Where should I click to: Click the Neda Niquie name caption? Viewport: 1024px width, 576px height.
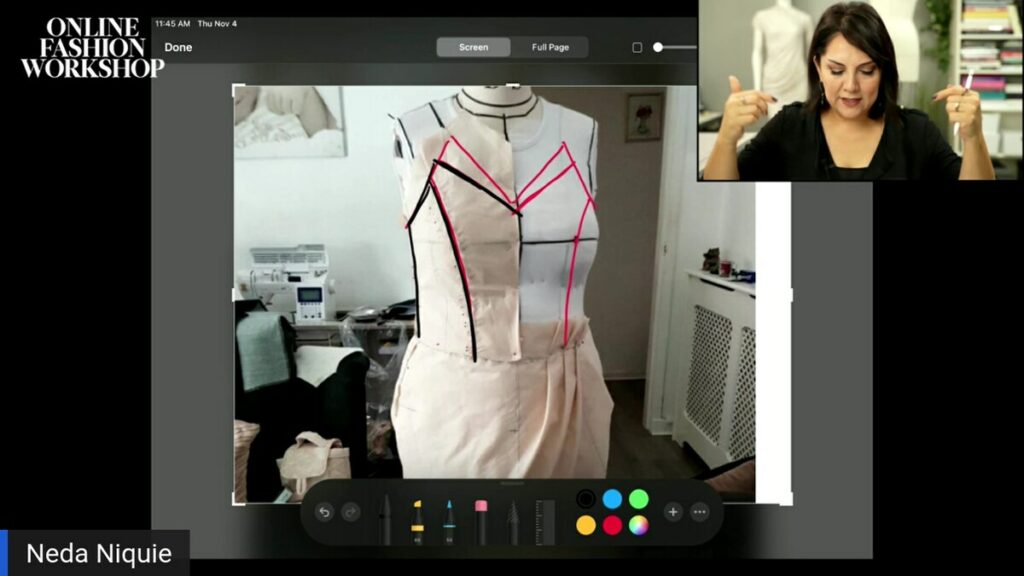(99, 554)
